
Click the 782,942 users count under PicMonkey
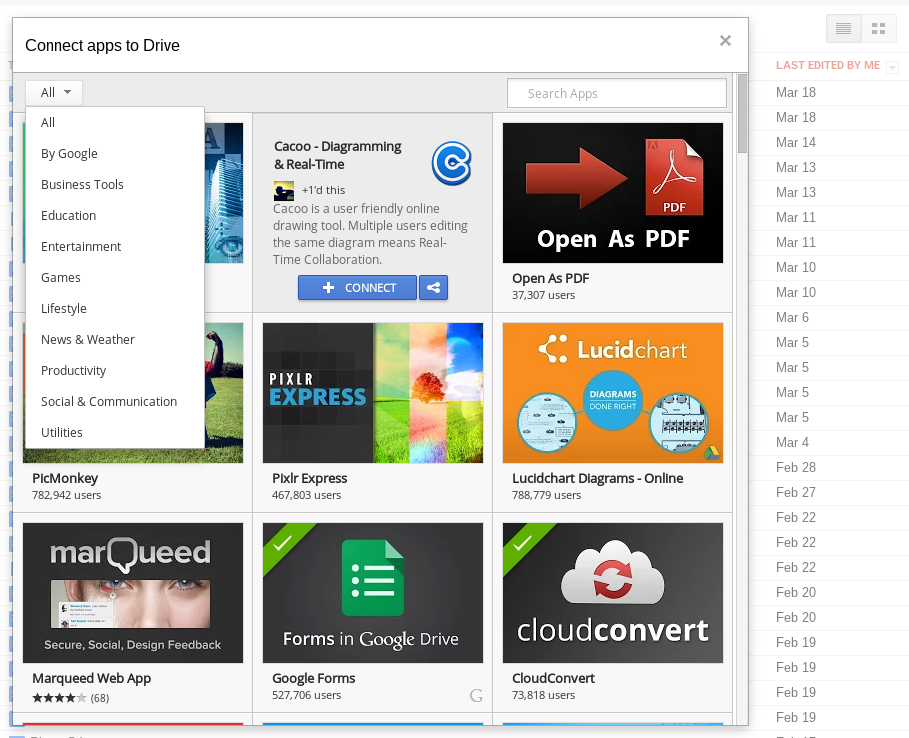(67, 496)
